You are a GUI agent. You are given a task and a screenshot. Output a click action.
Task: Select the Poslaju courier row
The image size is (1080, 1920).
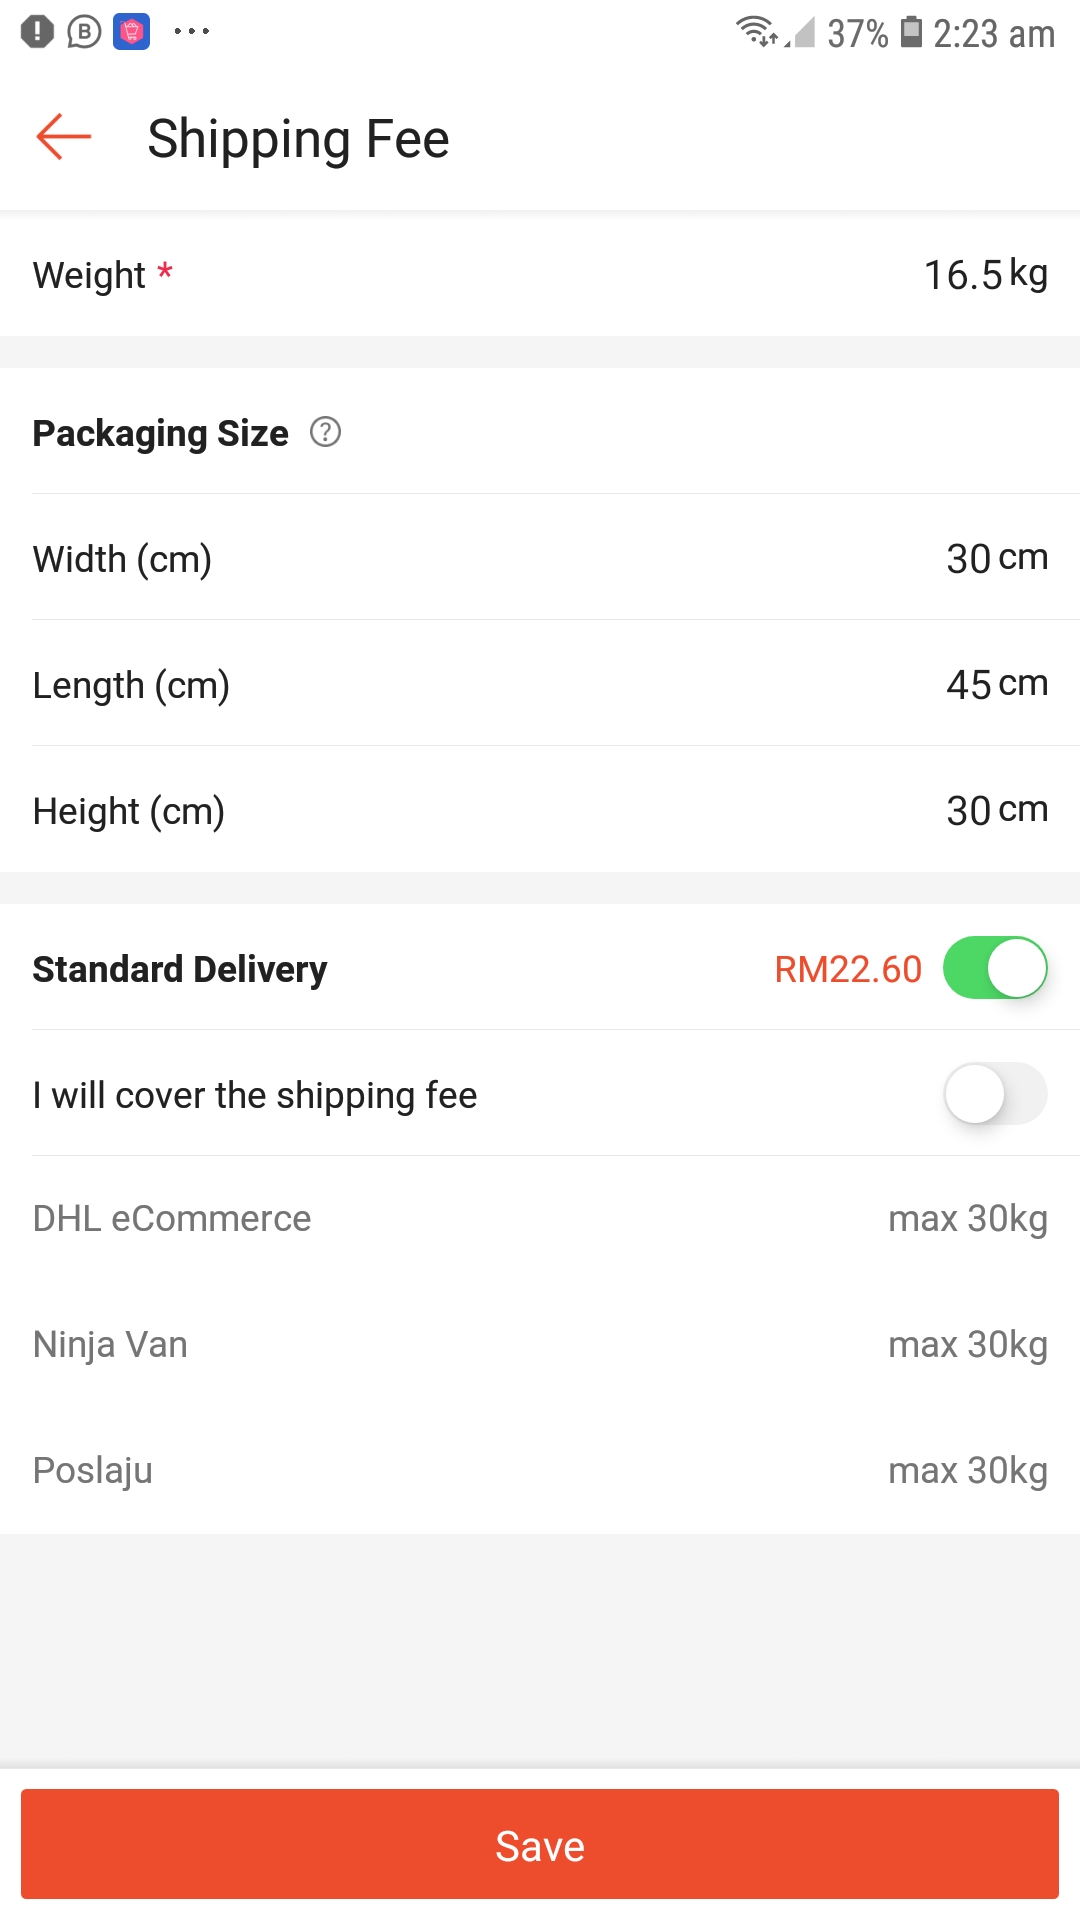pos(540,1471)
